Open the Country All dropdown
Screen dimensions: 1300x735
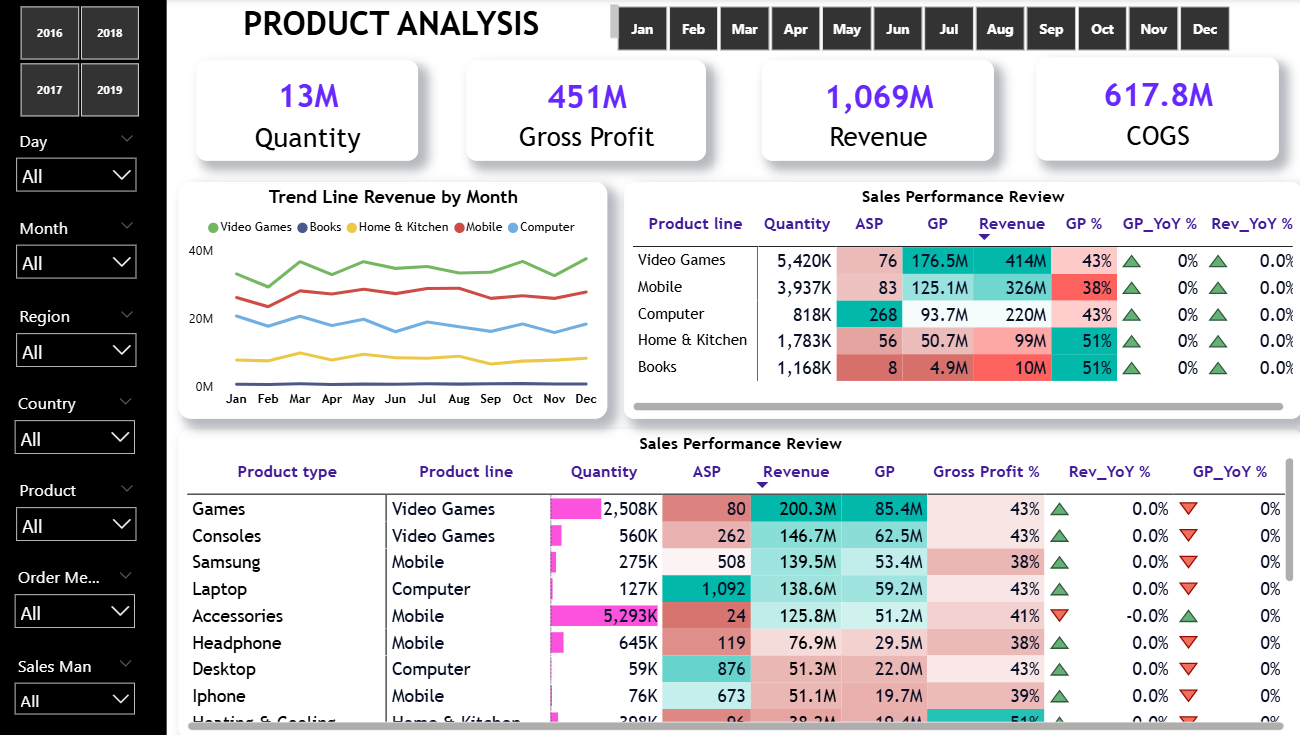tap(76, 438)
